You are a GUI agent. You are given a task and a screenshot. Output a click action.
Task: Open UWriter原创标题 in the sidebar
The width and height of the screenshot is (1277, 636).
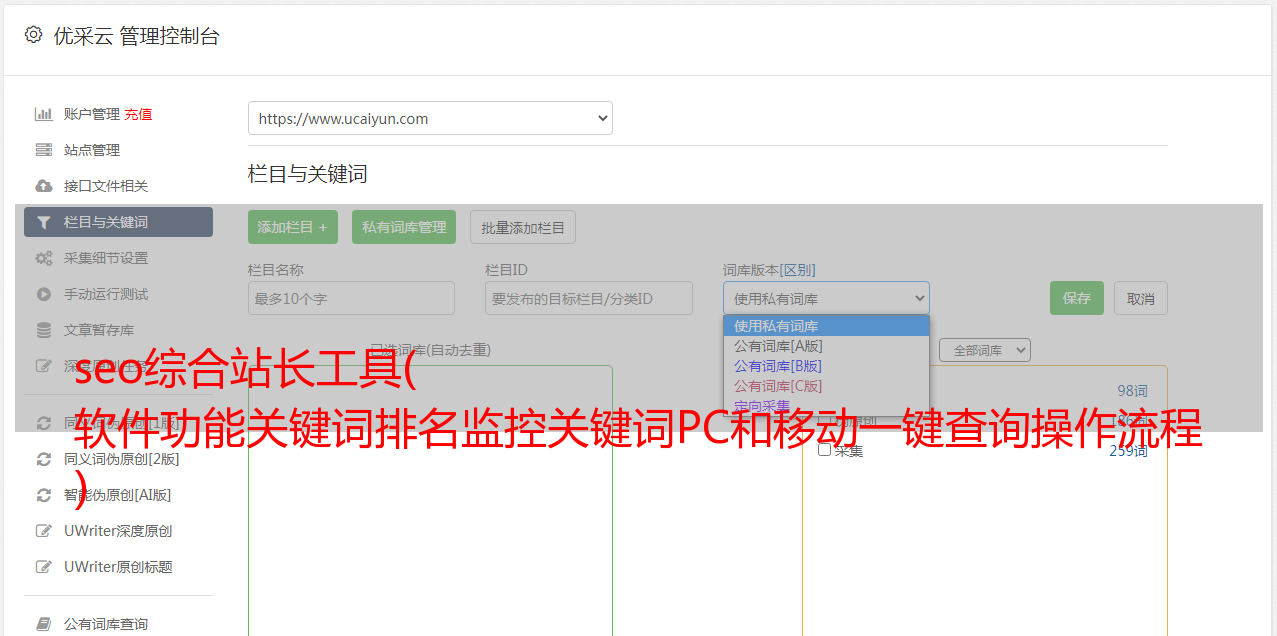118,567
